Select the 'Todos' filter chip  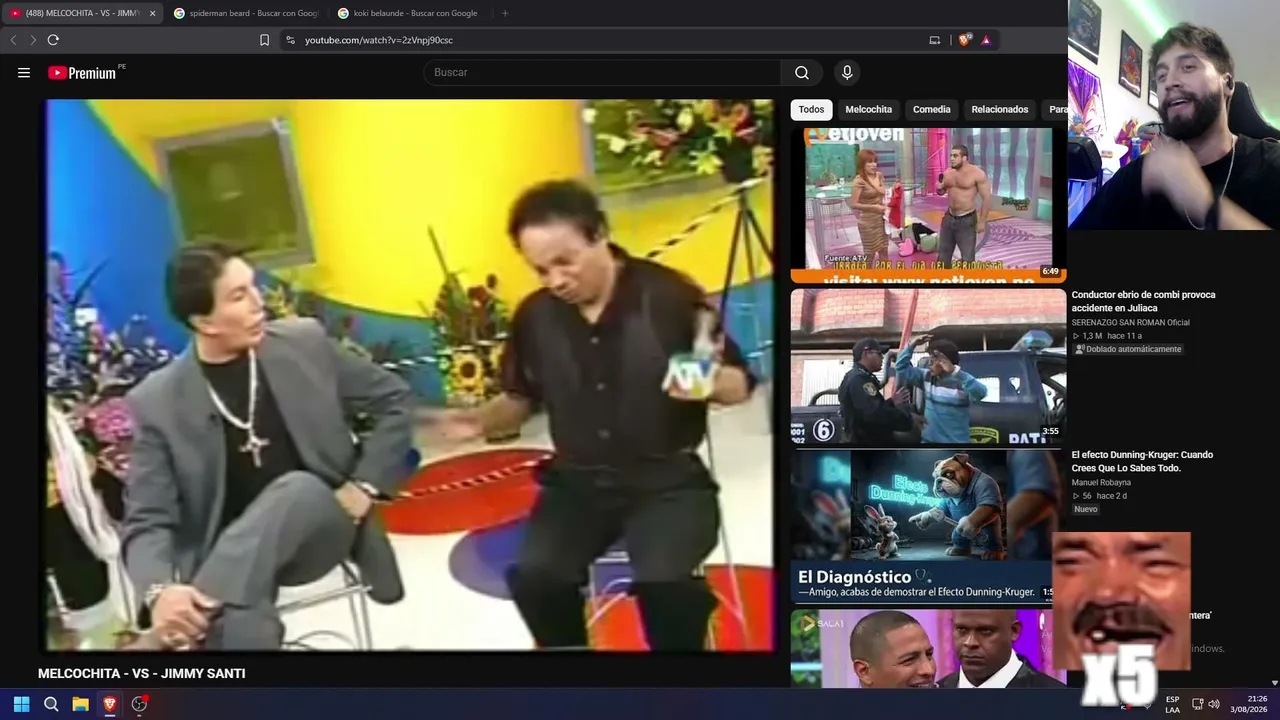coord(812,109)
